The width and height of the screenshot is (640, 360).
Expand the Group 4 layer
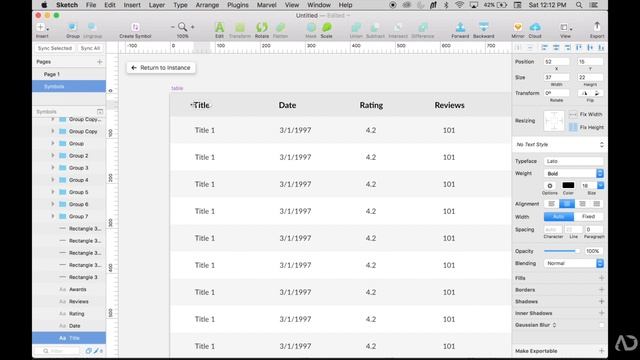53,180
